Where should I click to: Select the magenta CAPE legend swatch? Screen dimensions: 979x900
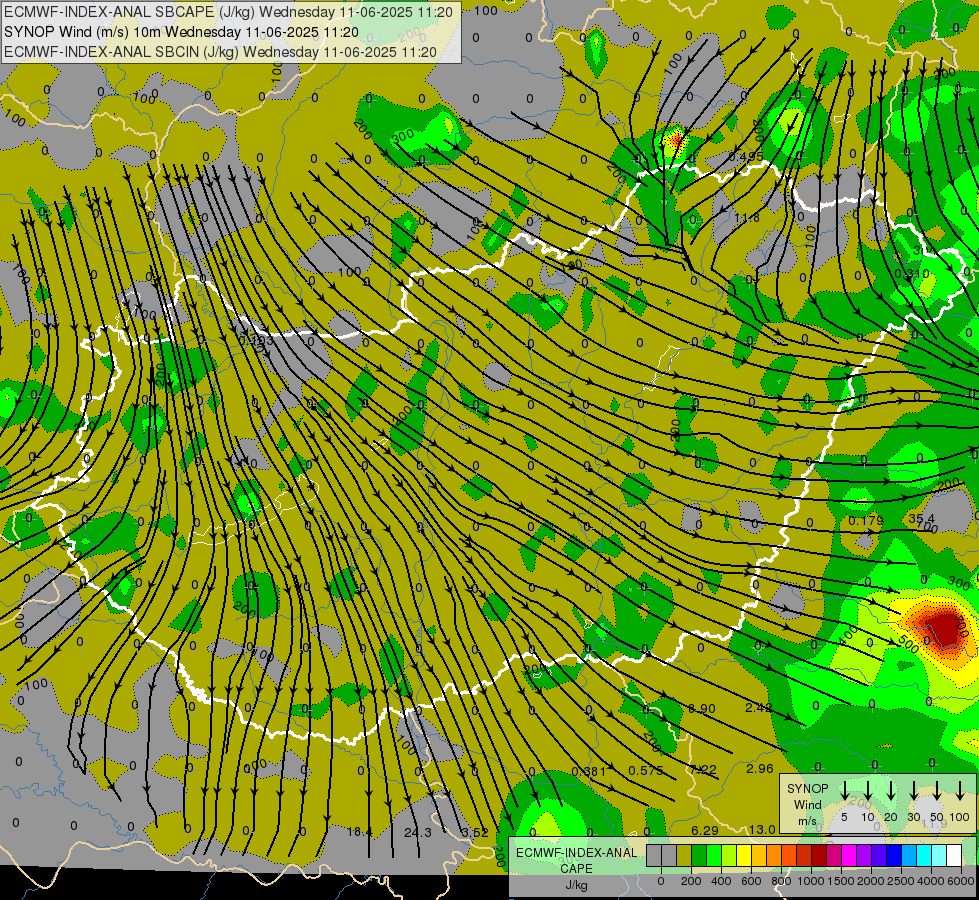[x=850, y=856]
